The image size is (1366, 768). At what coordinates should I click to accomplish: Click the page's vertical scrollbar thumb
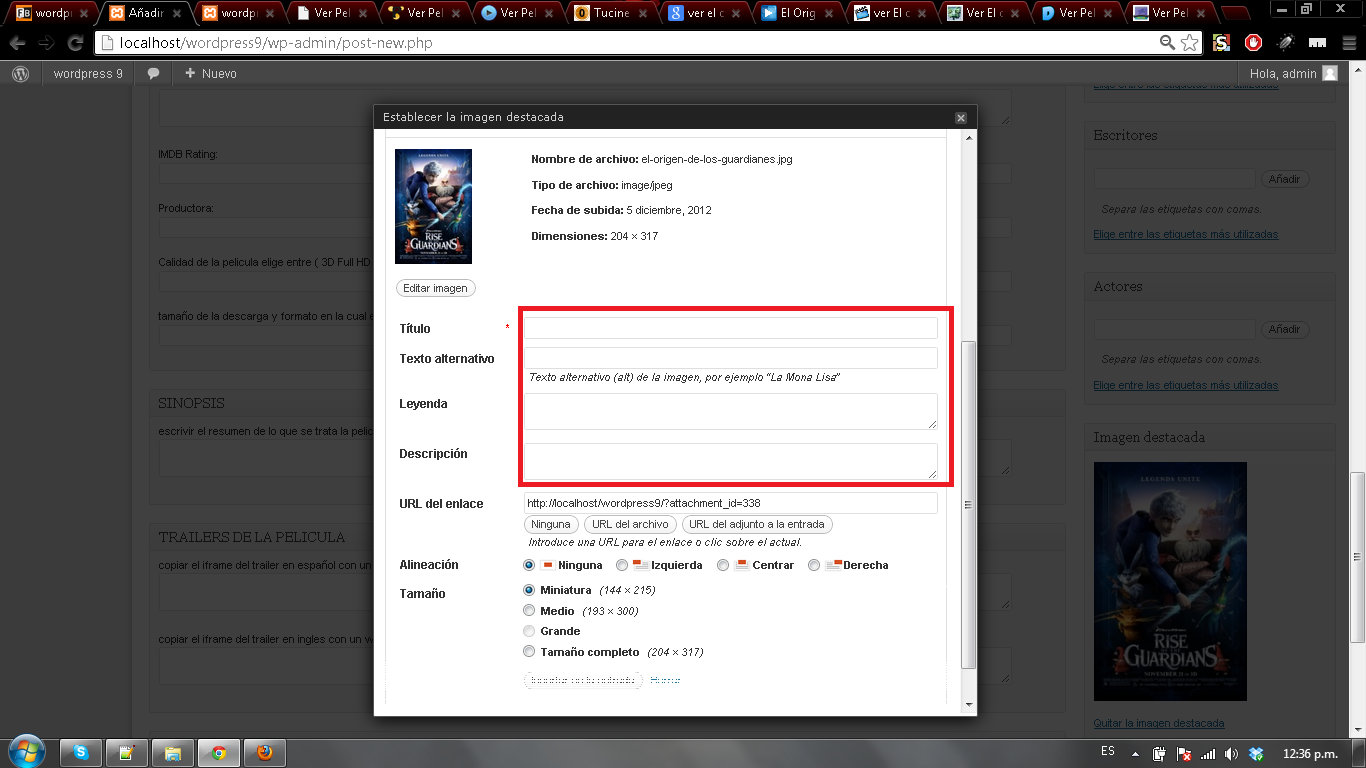[x=1357, y=557]
